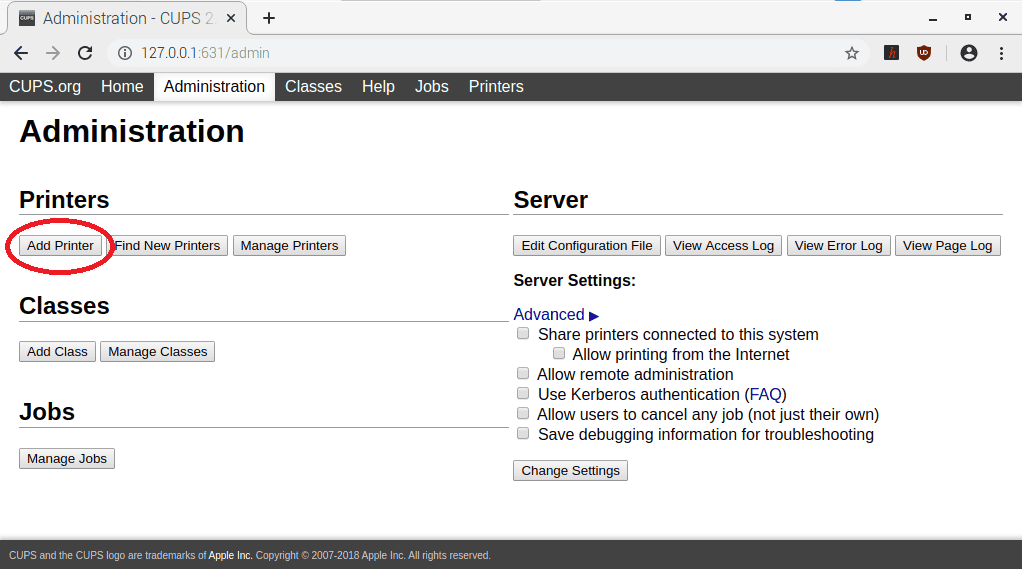Toggle Allow remote administration checkbox
Image resolution: width=1022 pixels, height=569 pixels.
[523, 374]
